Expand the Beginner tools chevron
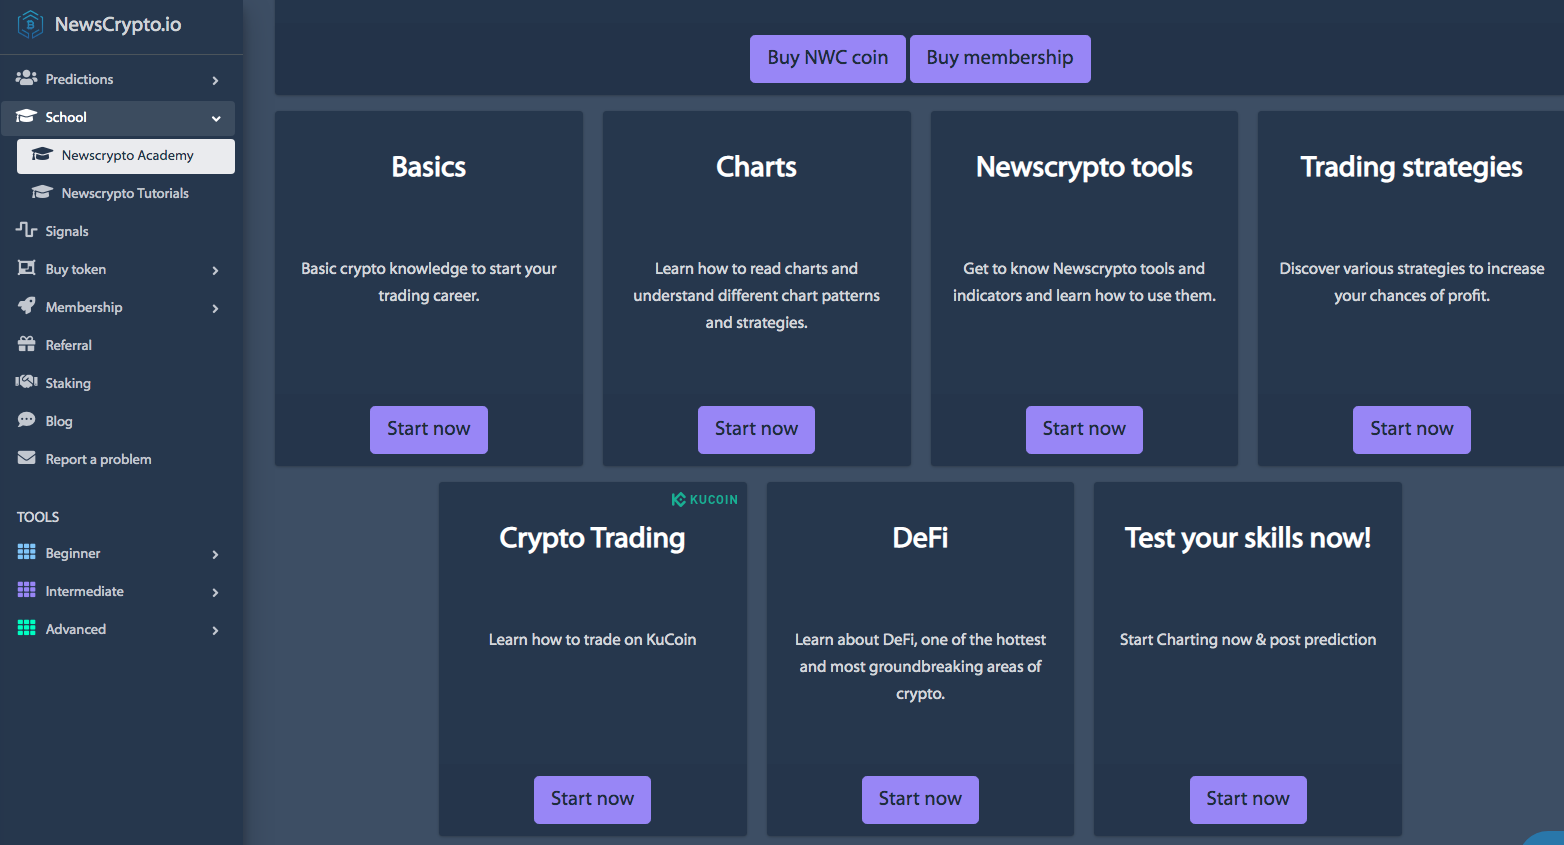The width and height of the screenshot is (1564, 845). [215, 554]
